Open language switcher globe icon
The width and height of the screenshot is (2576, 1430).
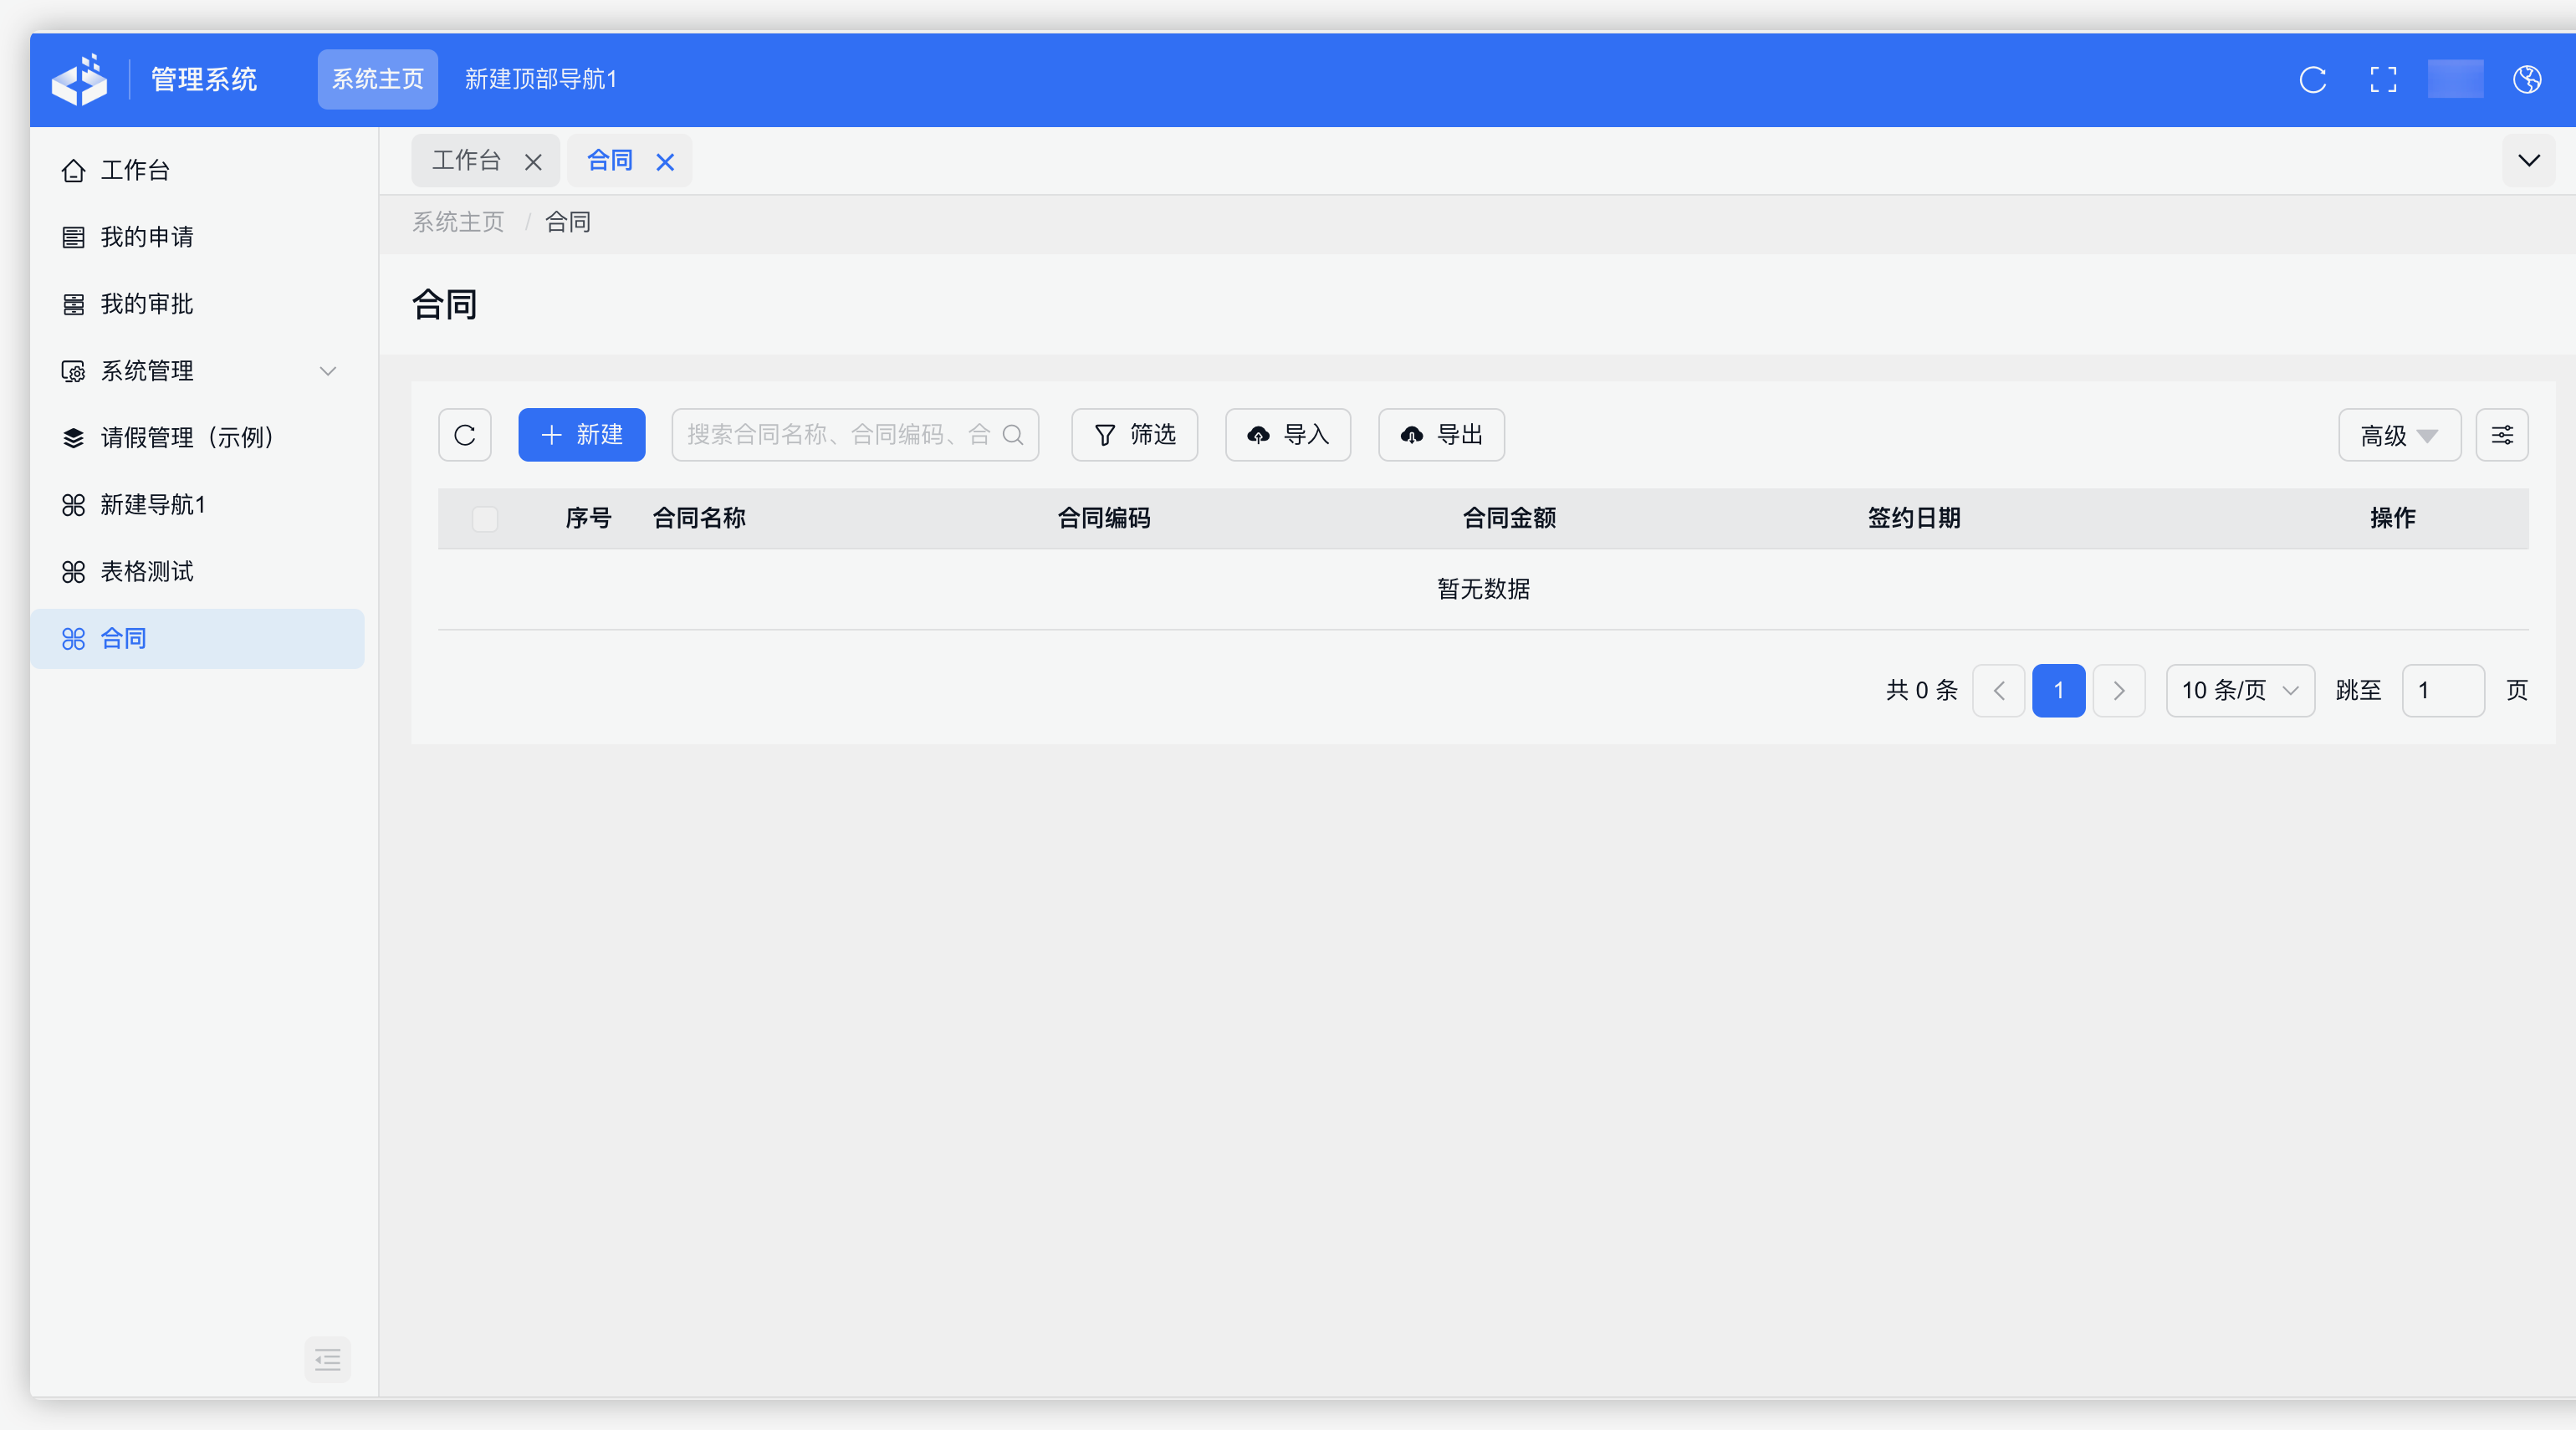[2528, 79]
